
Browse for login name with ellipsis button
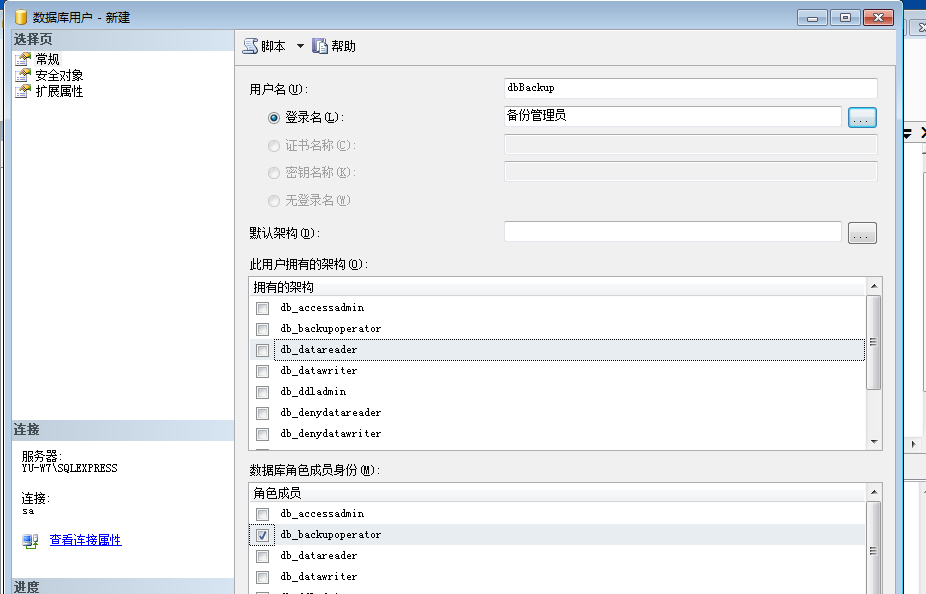pyautogui.click(x=862, y=118)
